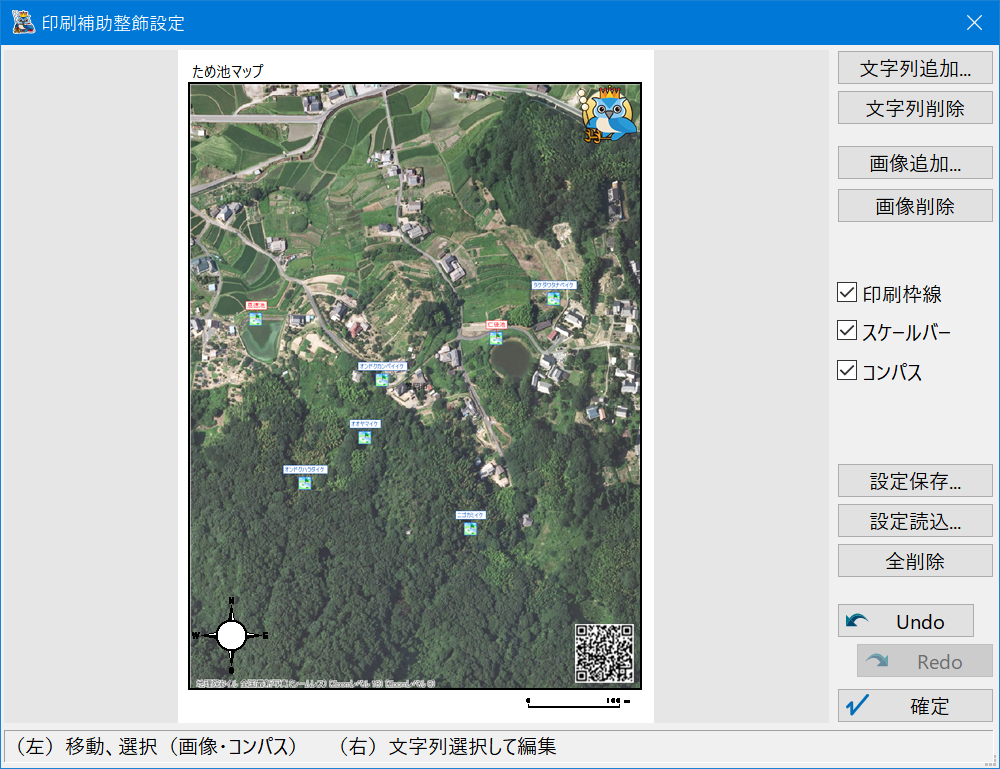Save settings with 設定保存...
Image resolution: width=1000 pixels, height=769 pixels.
915,481
